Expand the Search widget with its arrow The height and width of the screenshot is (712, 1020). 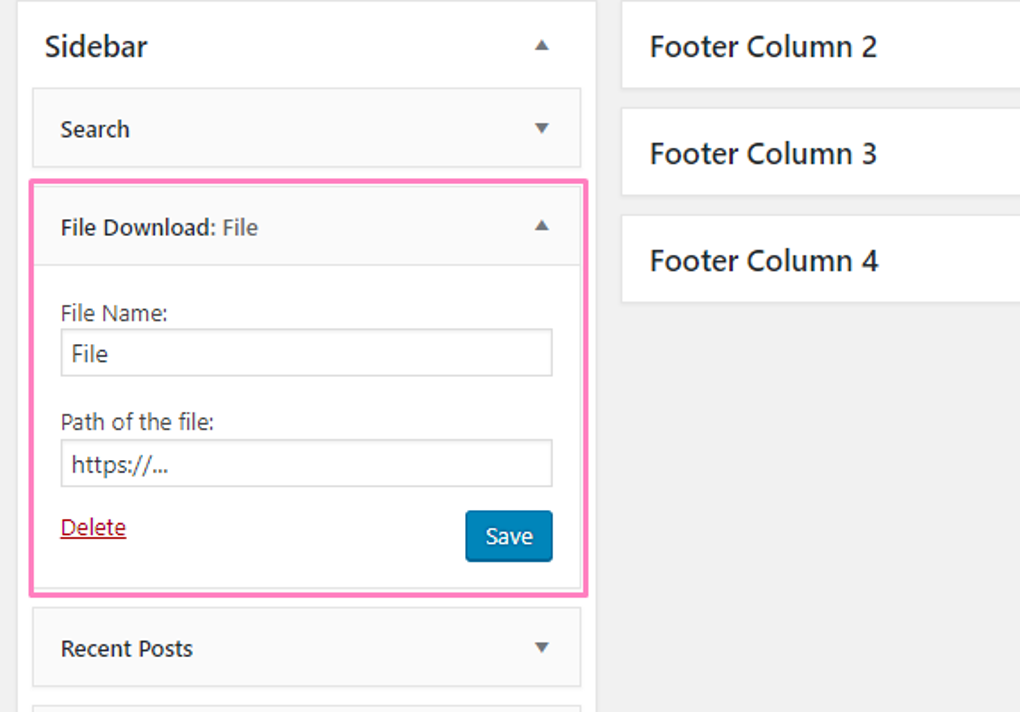(x=541, y=129)
